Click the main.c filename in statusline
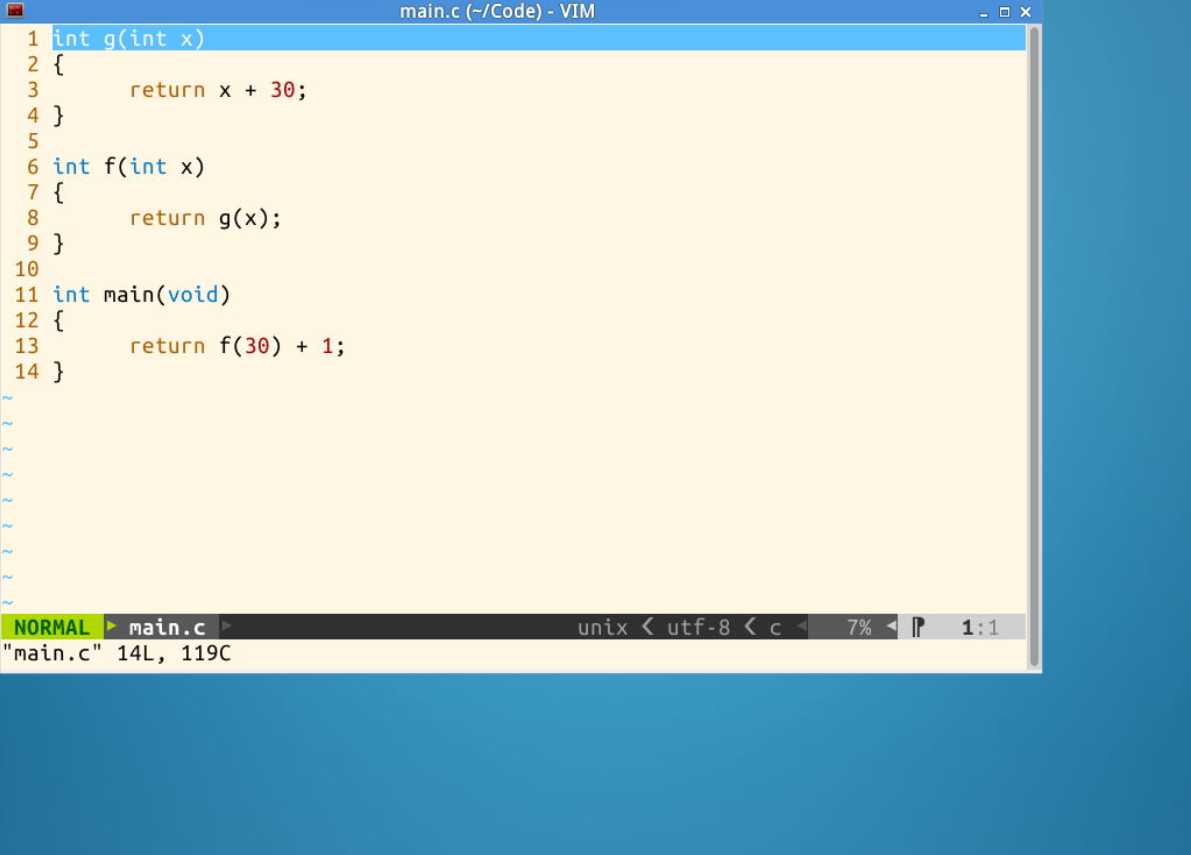The image size is (1191, 855). pos(167,627)
